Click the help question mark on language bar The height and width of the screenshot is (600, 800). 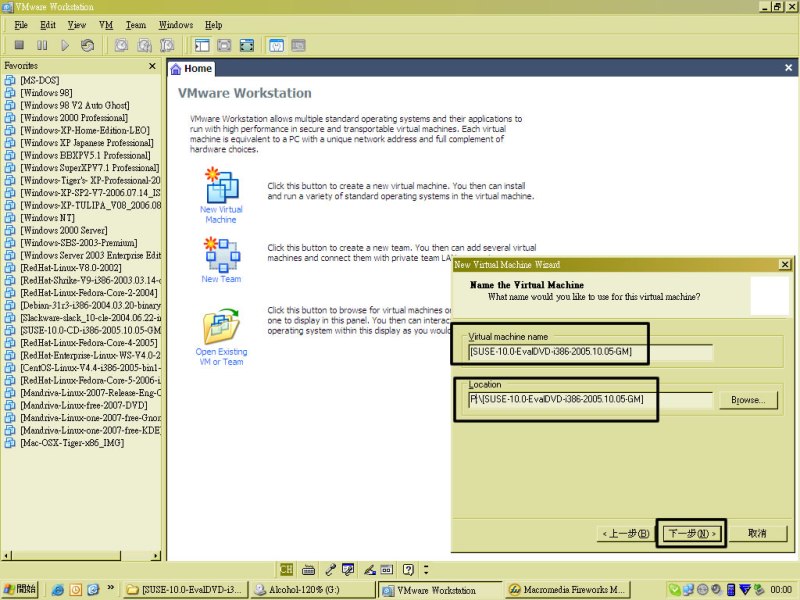(x=408, y=569)
